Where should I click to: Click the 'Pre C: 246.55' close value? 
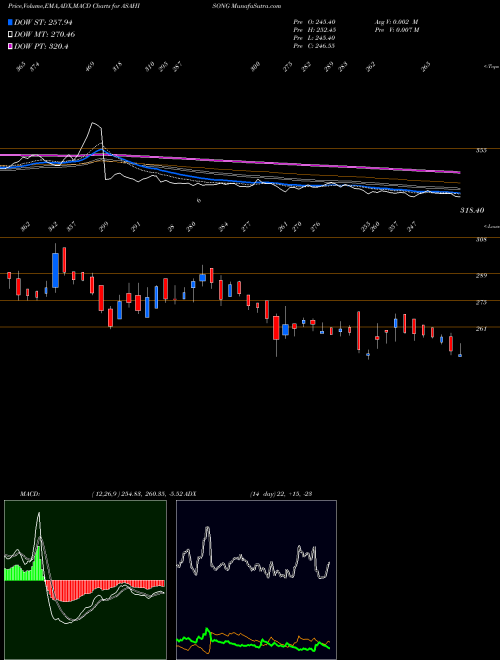pyautogui.click(x=314, y=46)
